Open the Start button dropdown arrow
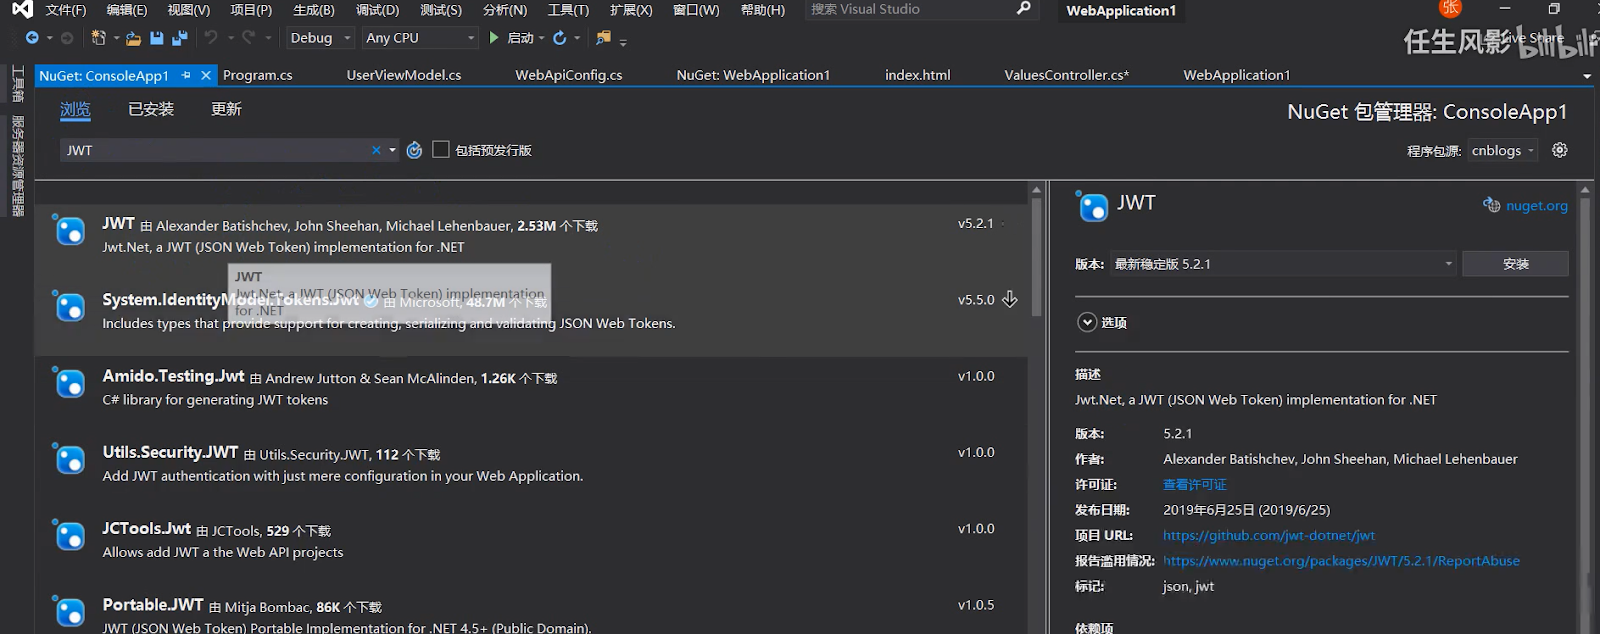1600x634 pixels. point(542,38)
